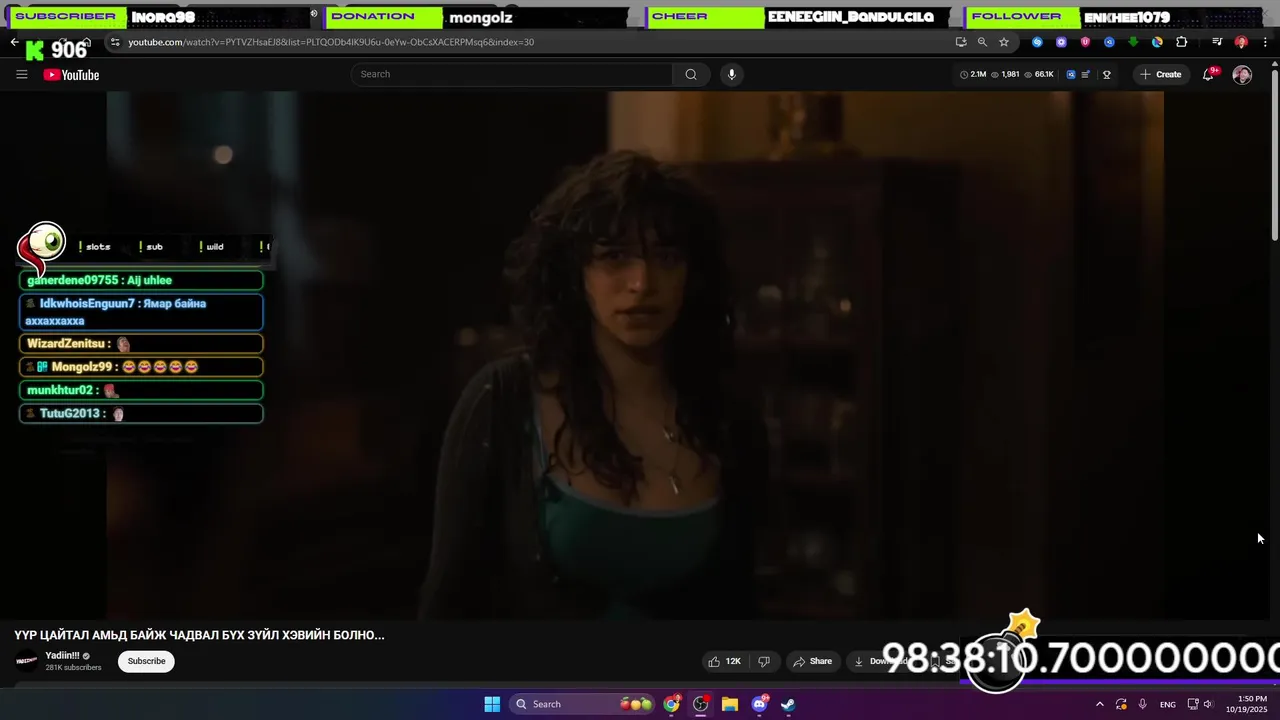Open the Yadiin!!! channel name link
Image resolution: width=1280 pixels, height=720 pixels.
[62, 656]
